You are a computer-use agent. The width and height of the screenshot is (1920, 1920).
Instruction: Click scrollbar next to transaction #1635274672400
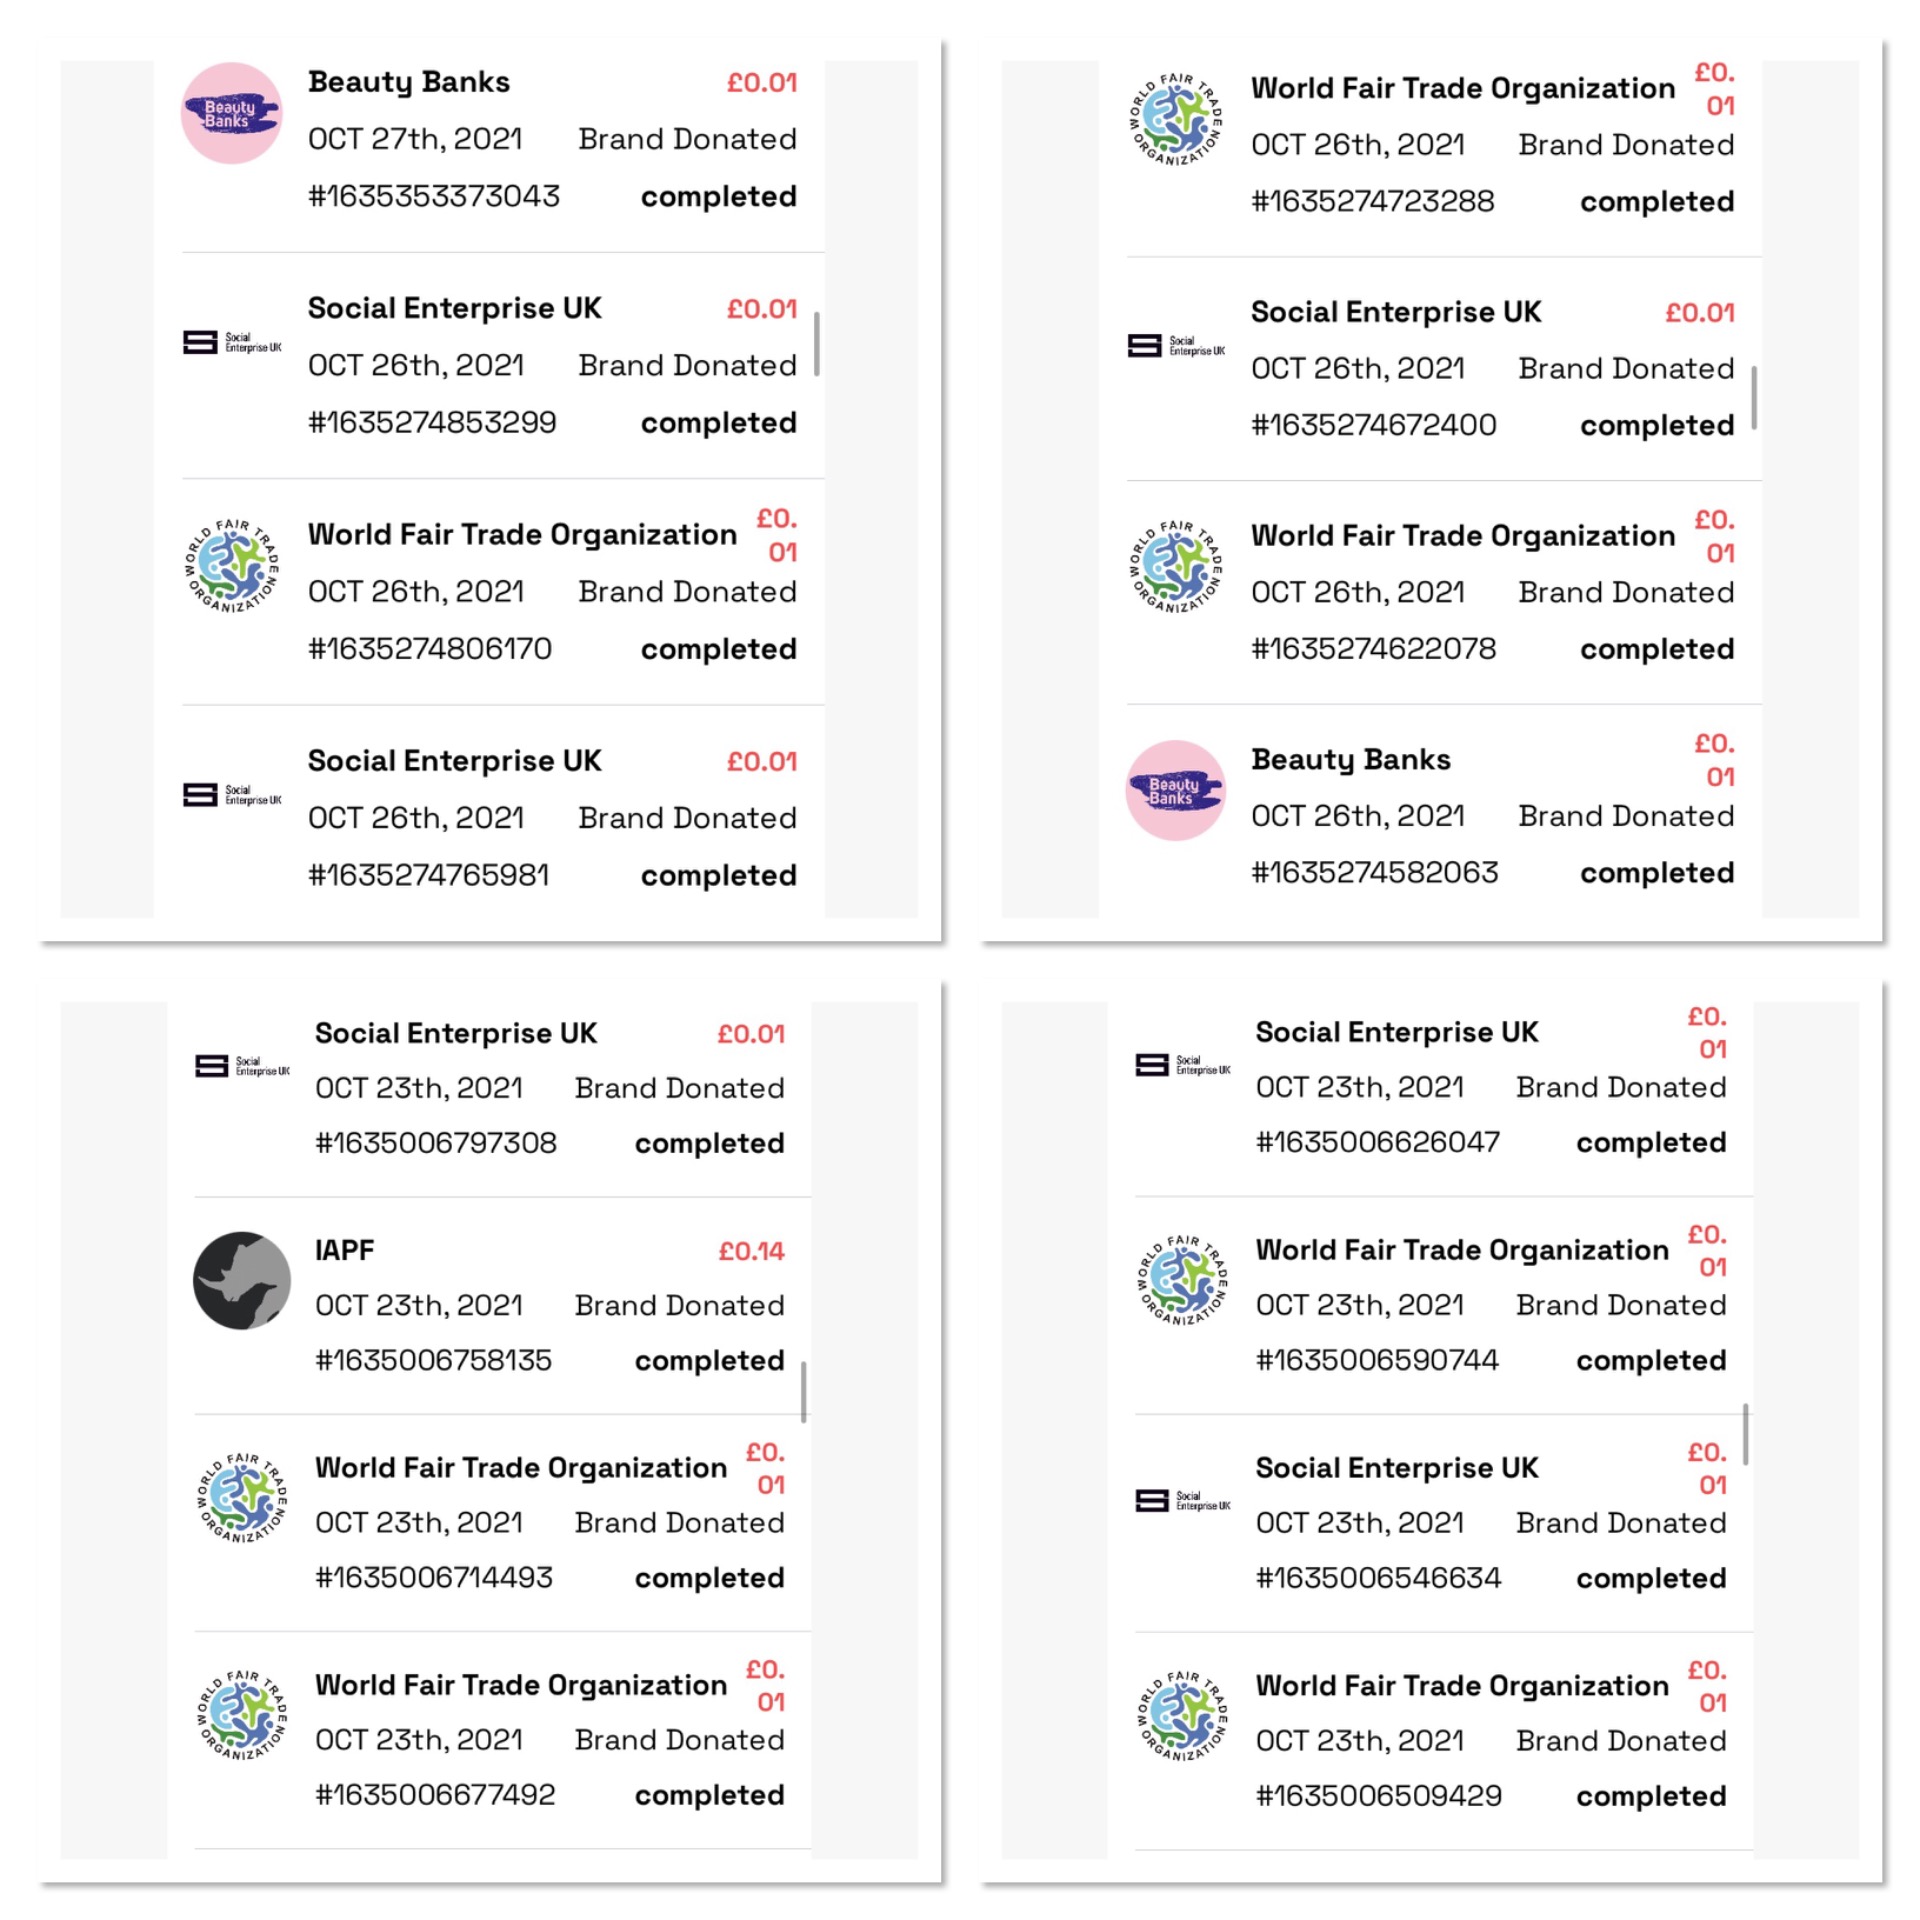coord(1754,398)
